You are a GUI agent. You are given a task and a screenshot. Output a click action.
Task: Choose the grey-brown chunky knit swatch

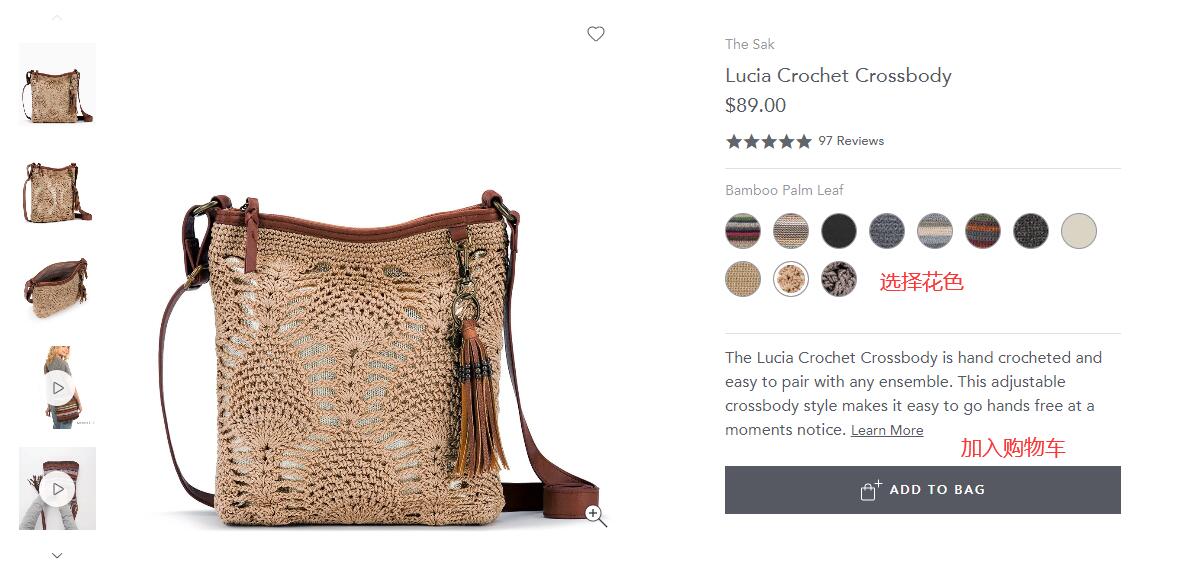(x=839, y=279)
